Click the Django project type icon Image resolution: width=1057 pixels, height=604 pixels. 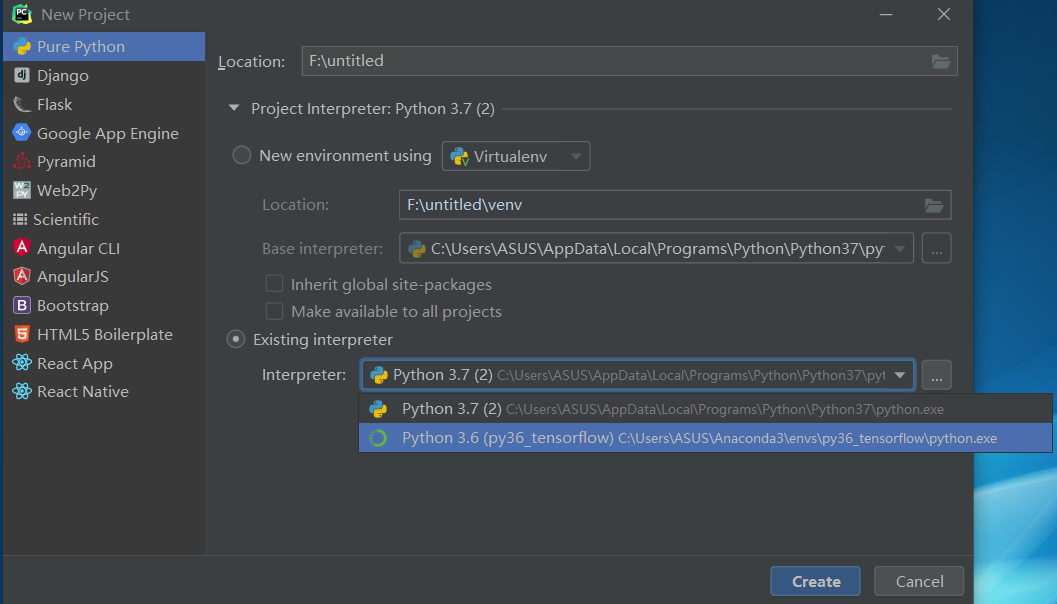coord(21,75)
